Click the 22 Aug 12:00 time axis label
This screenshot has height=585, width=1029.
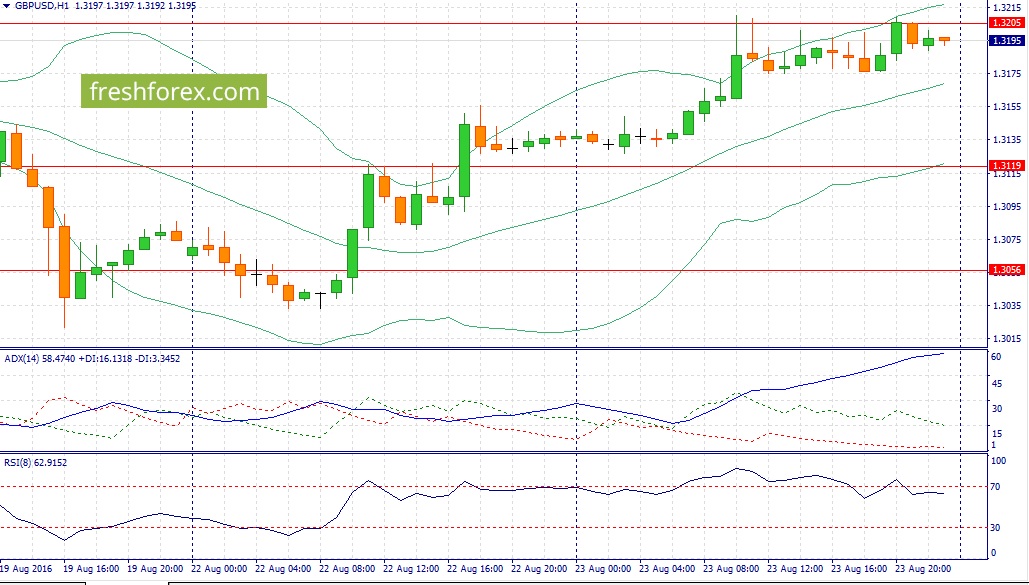click(411, 569)
